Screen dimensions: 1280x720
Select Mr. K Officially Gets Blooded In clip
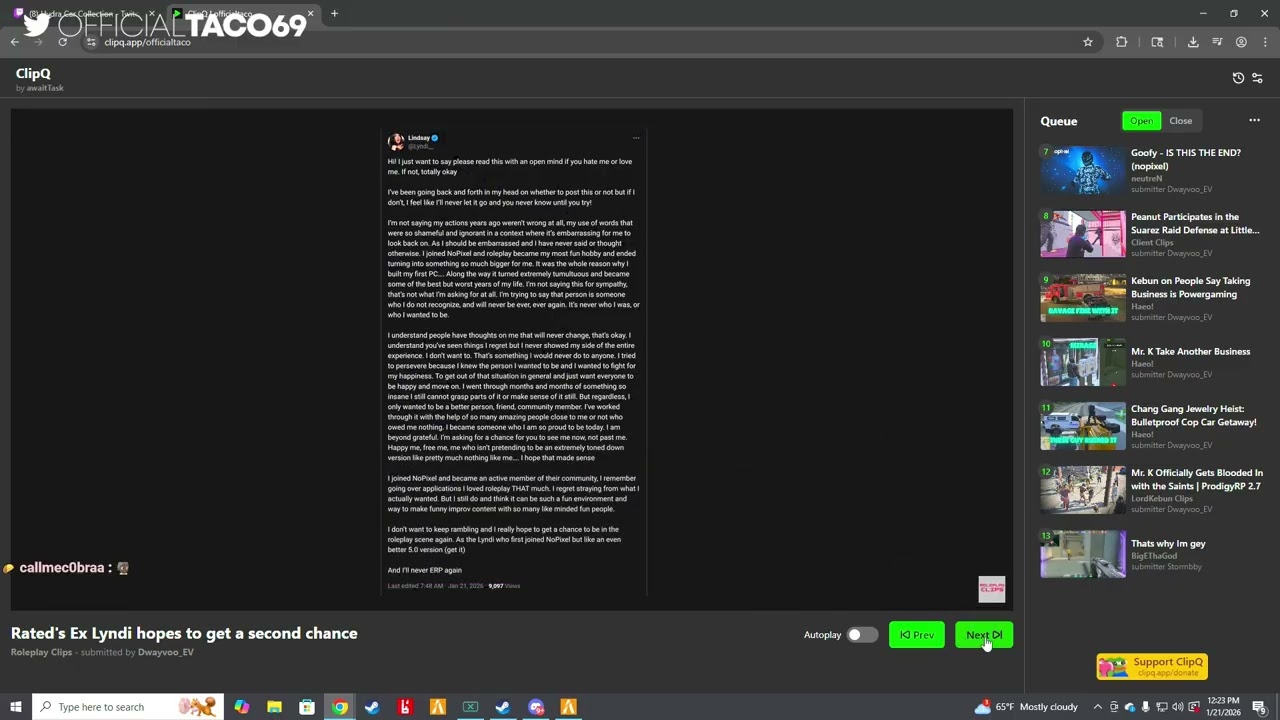(1083, 490)
